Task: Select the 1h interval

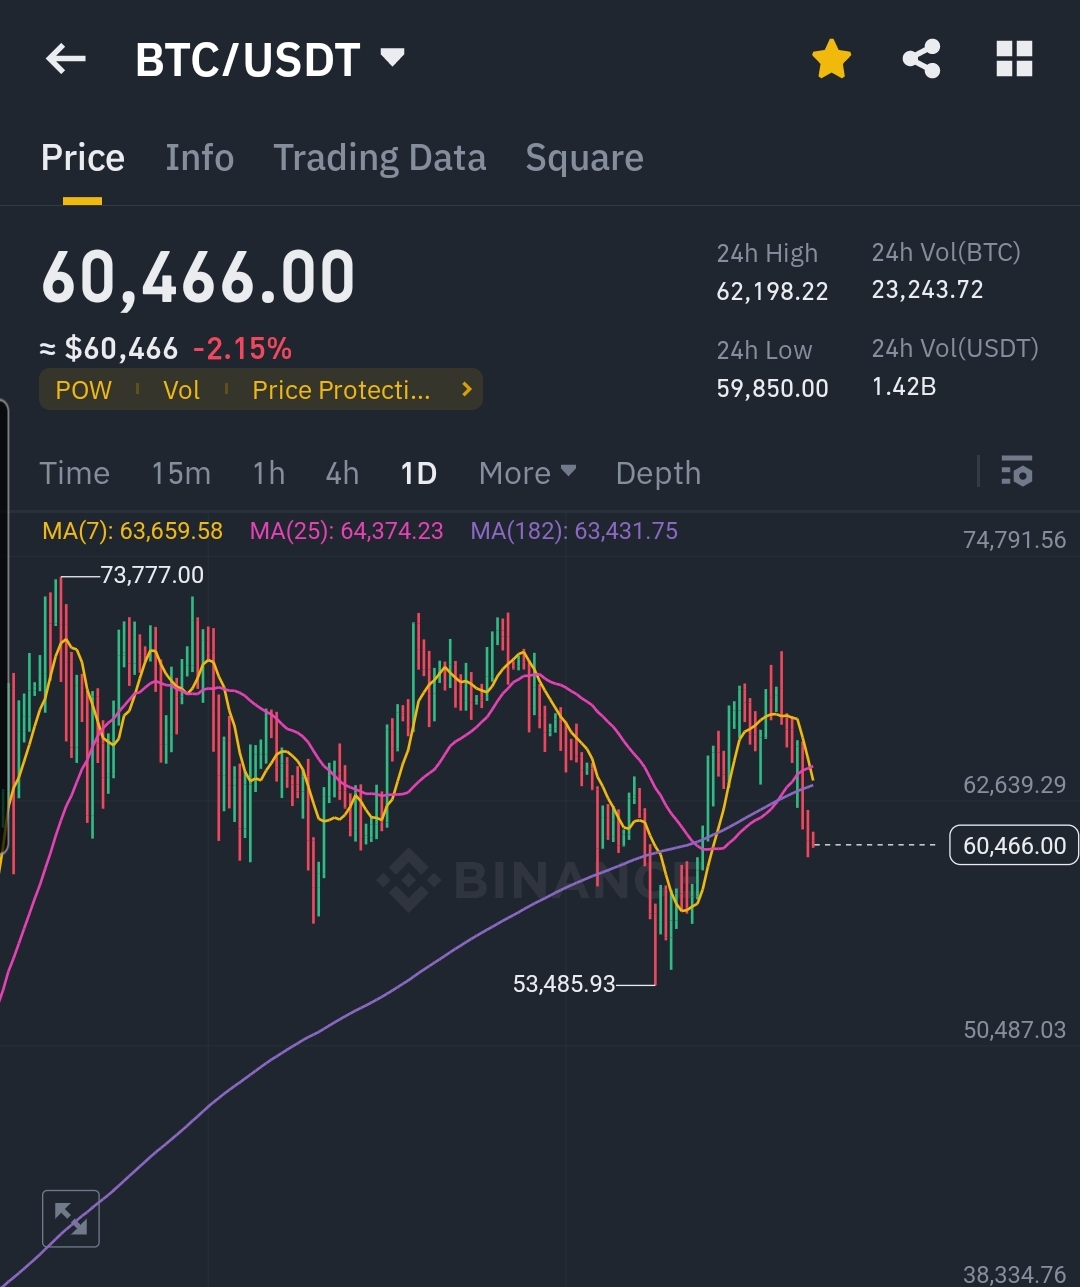Action: coord(268,473)
